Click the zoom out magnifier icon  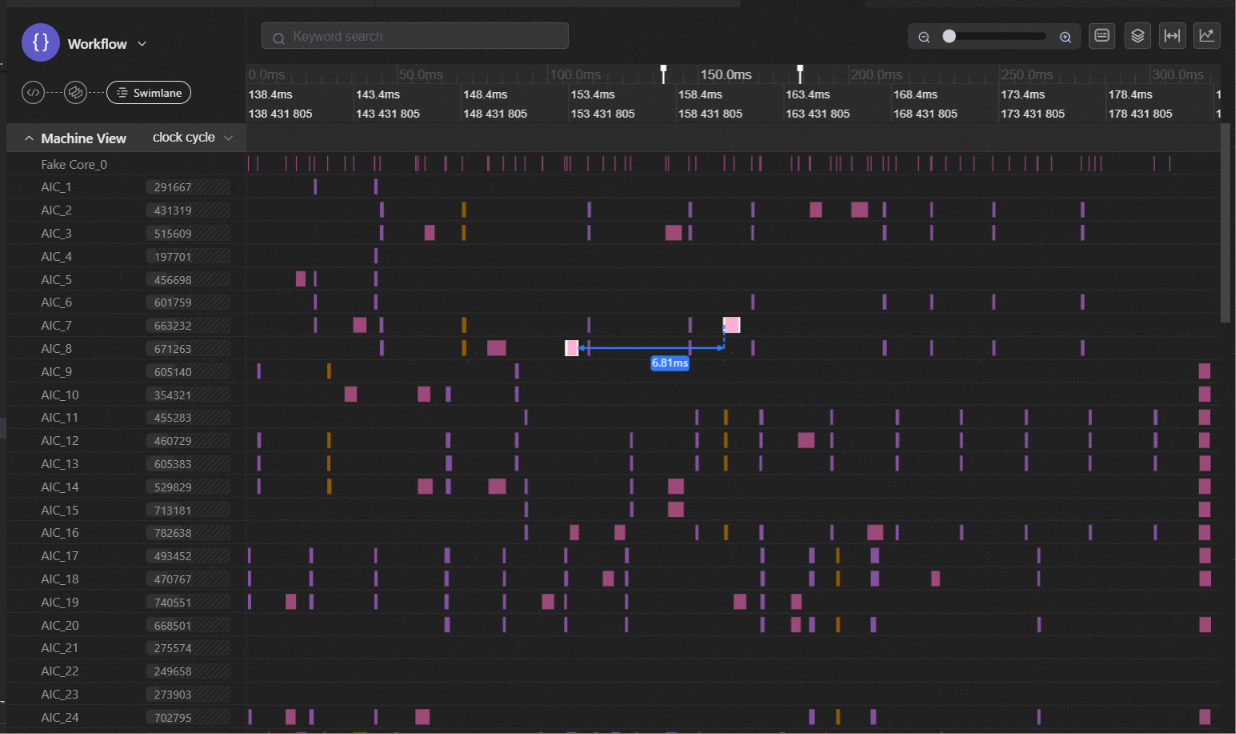[x=924, y=37]
